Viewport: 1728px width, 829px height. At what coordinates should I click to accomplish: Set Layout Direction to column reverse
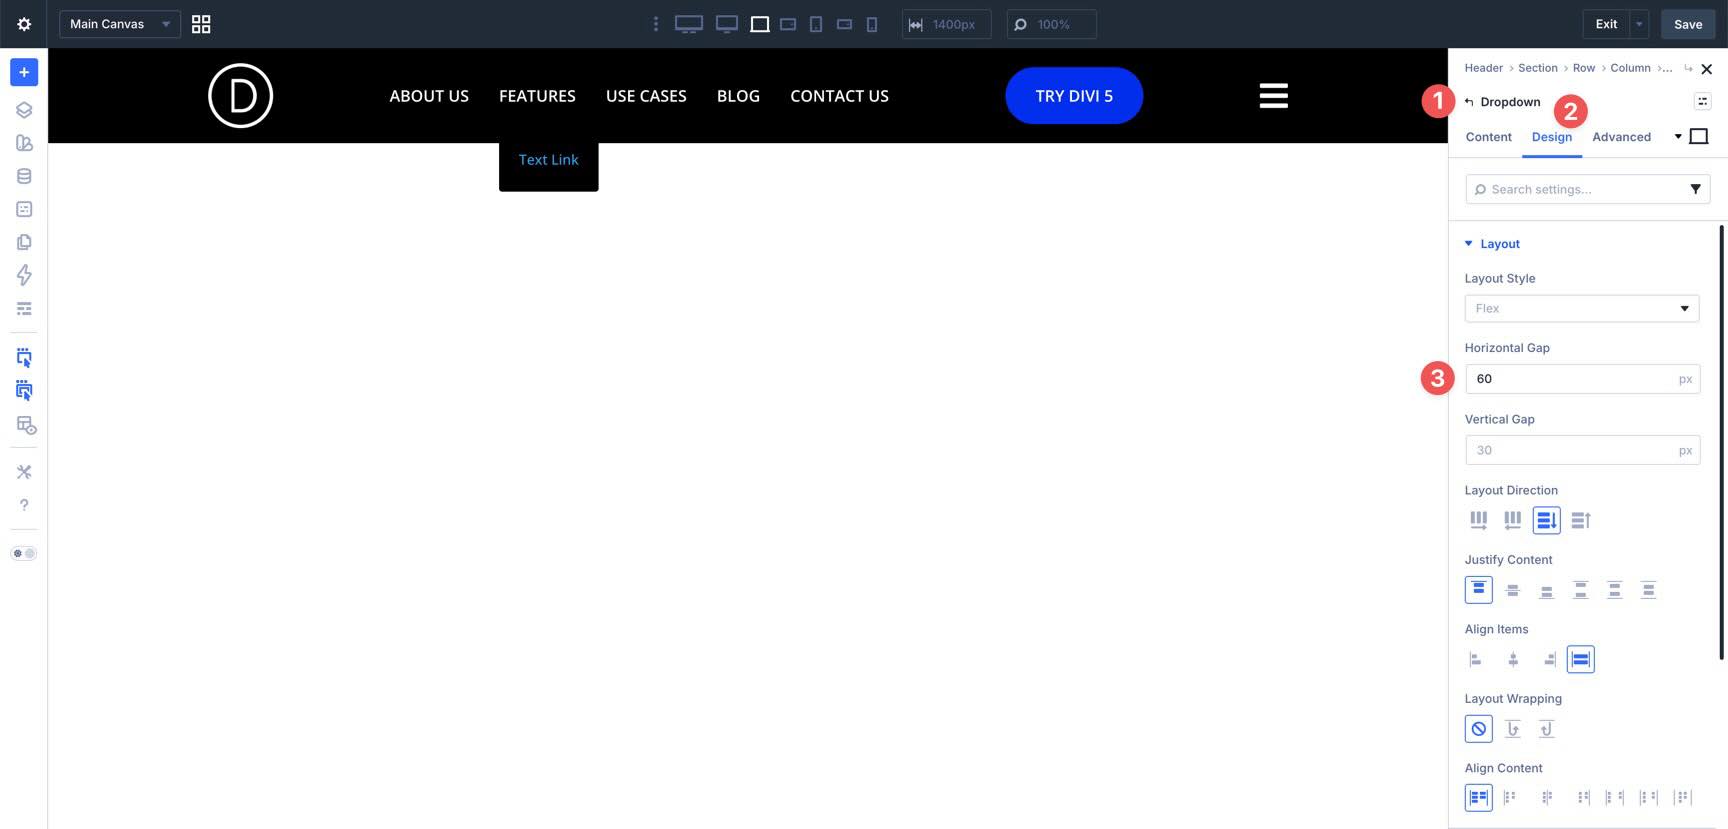1580,520
